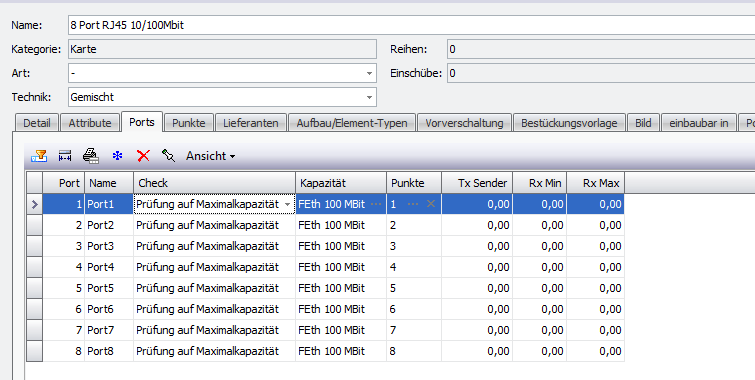The image size is (755, 380).
Task: Select row via Port1 row selector
Action: [35, 204]
